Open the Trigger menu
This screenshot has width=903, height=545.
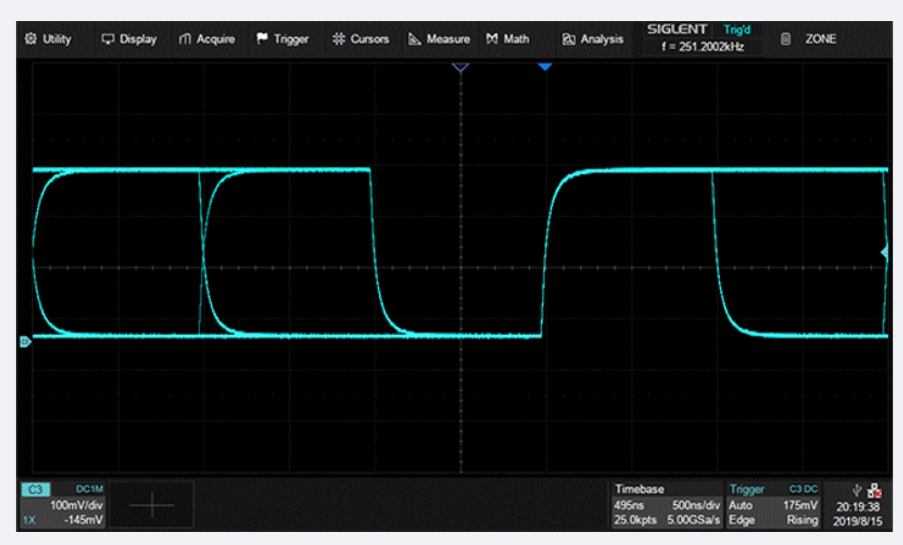(x=283, y=39)
